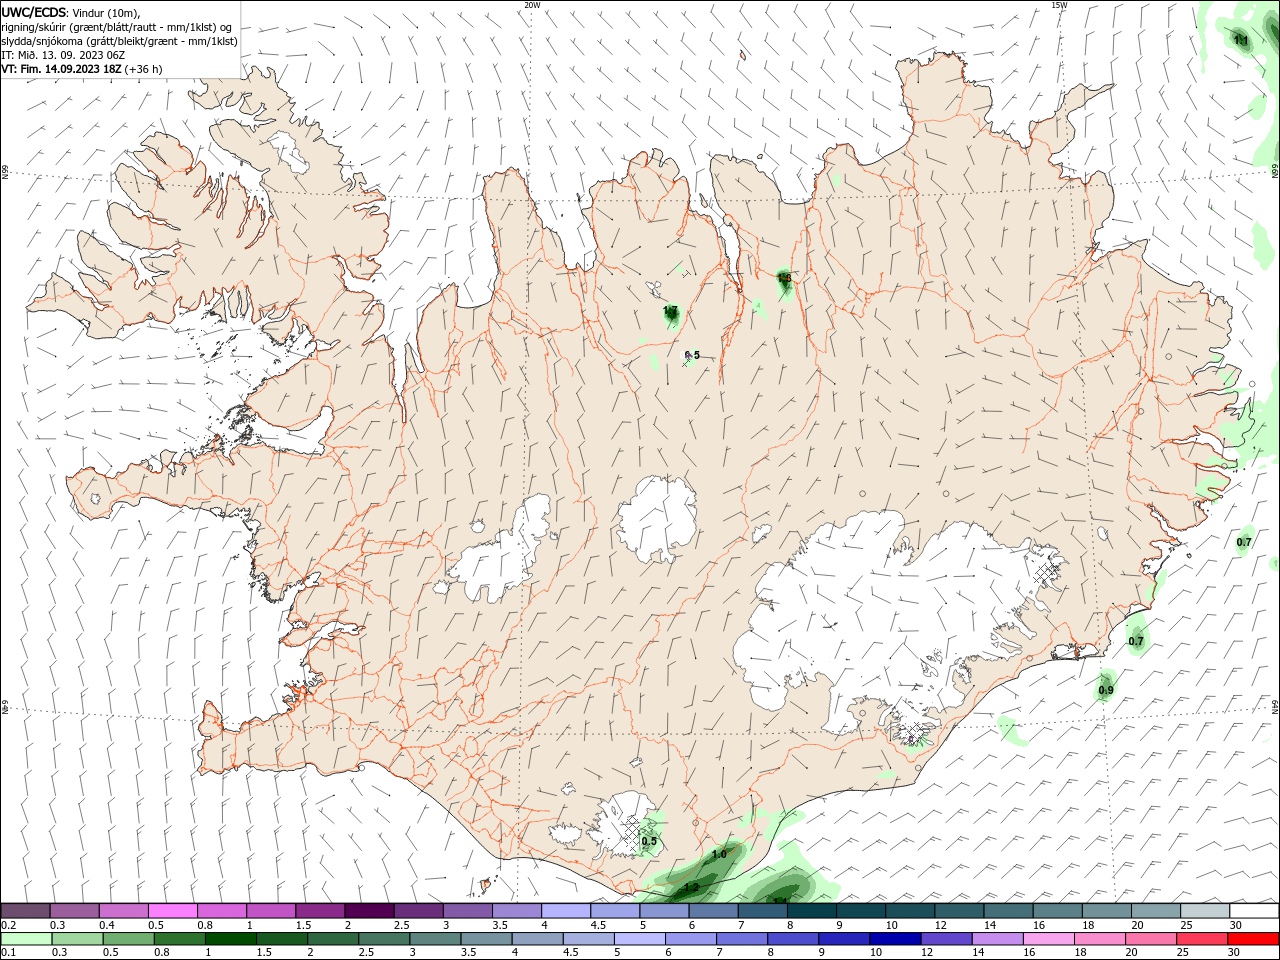Select the light lavender snow swatch for 4–4.5
This screenshot has width=1280, height=960.
tap(566, 911)
